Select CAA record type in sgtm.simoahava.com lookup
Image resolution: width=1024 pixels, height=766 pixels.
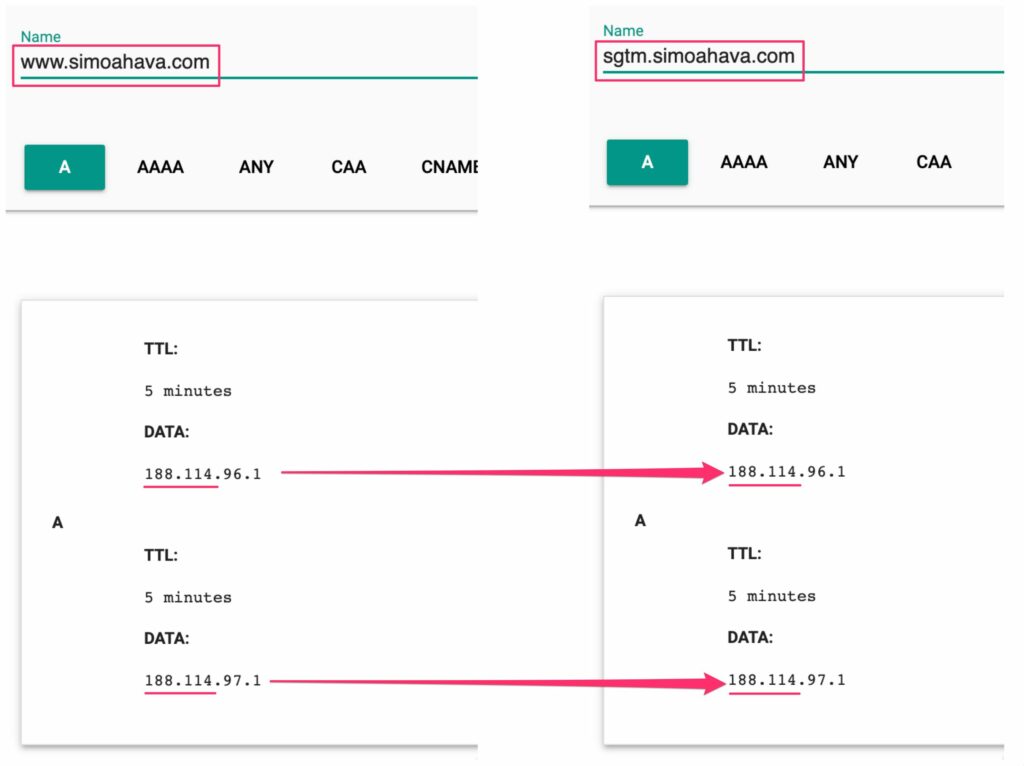pos(934,162)
